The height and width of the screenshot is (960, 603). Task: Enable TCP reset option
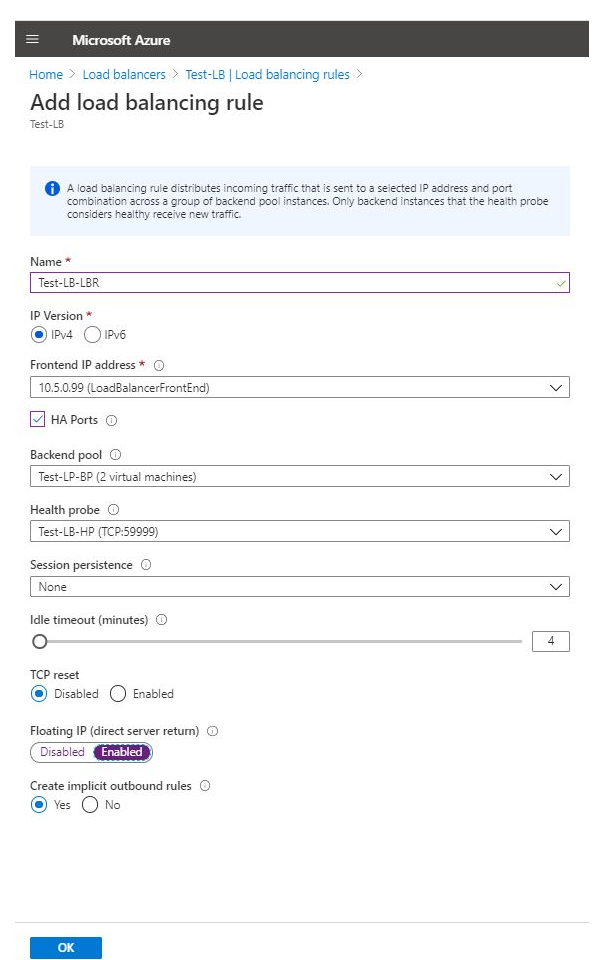click(x=118, y=693)
